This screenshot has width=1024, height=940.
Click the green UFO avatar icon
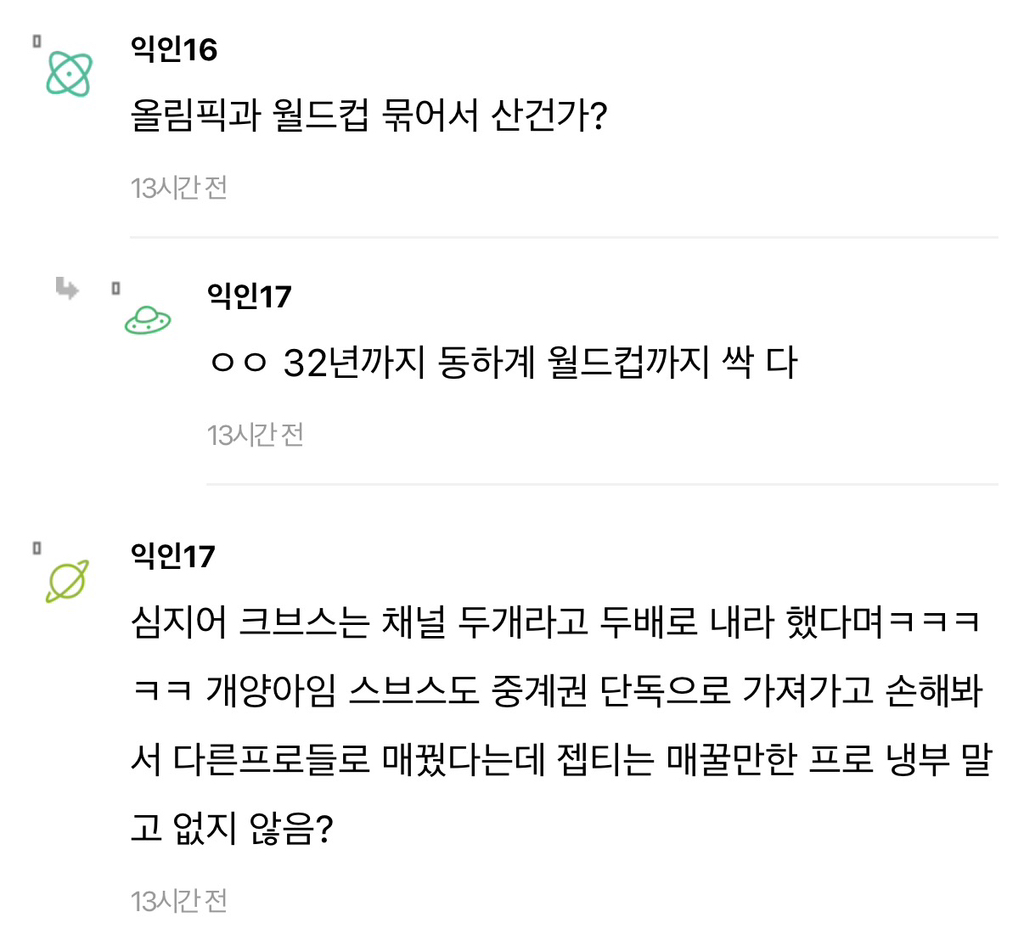146,320
